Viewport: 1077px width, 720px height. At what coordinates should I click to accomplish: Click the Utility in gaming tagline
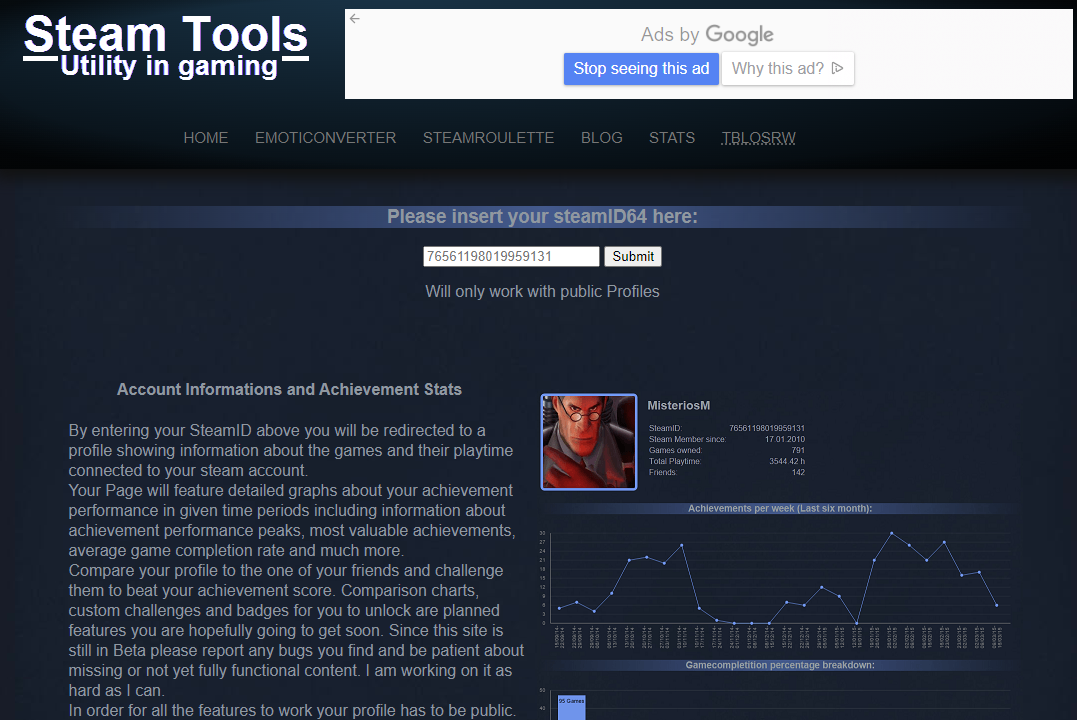168,67
